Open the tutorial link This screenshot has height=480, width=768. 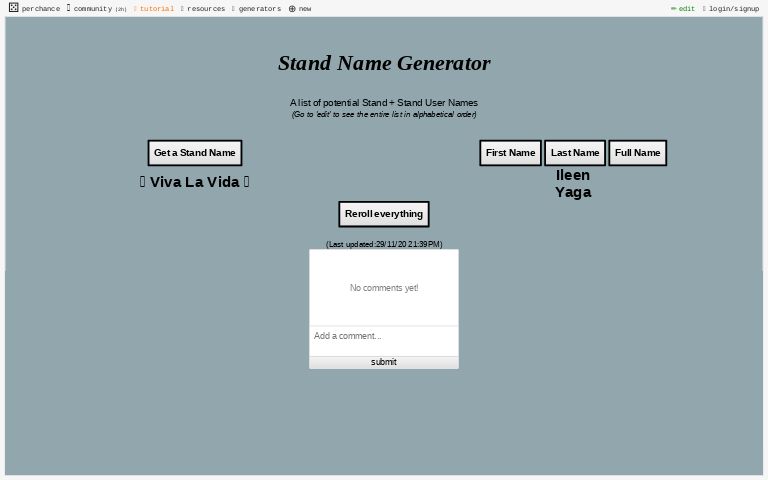click(x=154, y=8)
